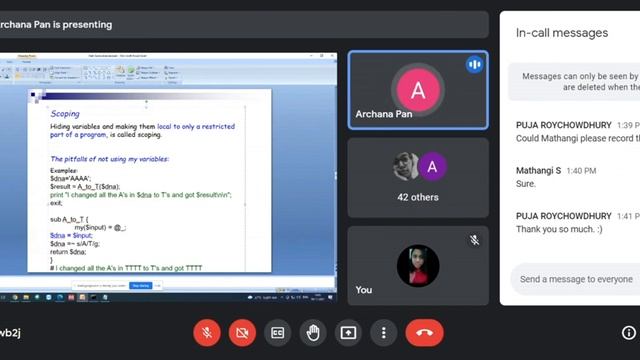This screenshot has height=360, width=640.
Task: Click the 42 others label
Action: pos(418,197)
